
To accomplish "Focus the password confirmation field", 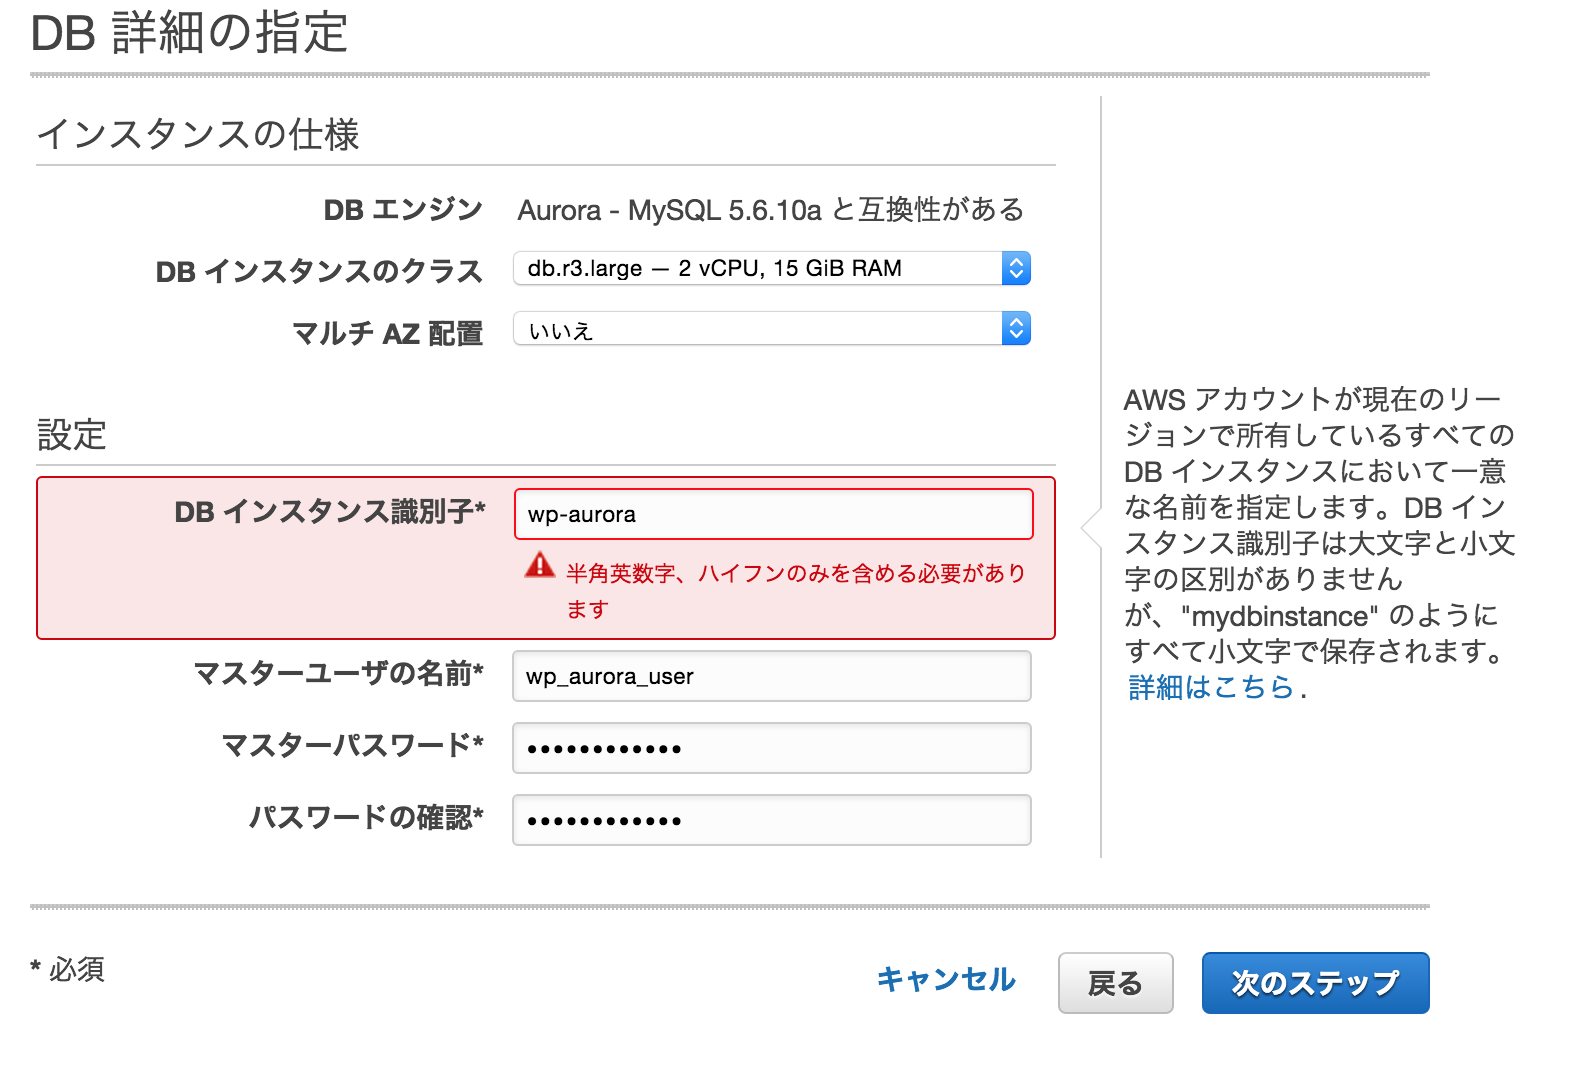I will coord(772,820).
